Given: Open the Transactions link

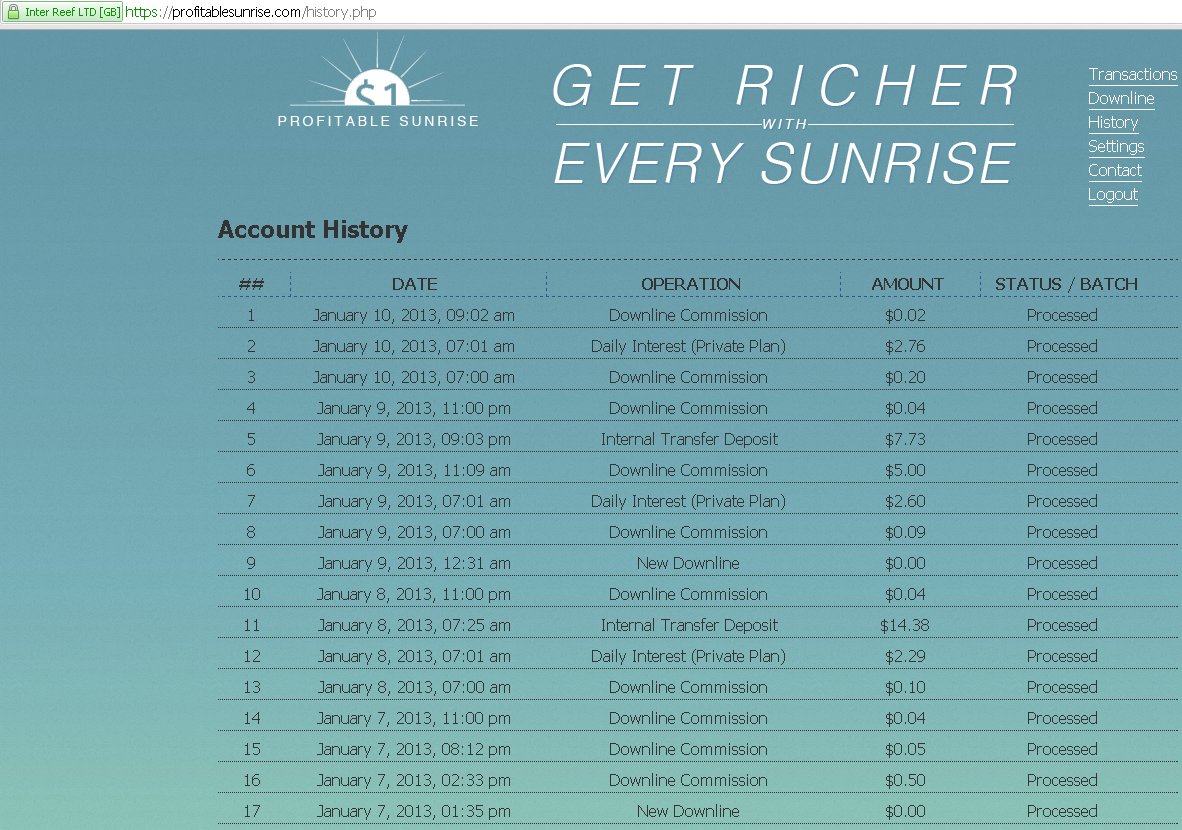Looking at the screenshot, I should pyautogui.click(x=1132, y=75).
